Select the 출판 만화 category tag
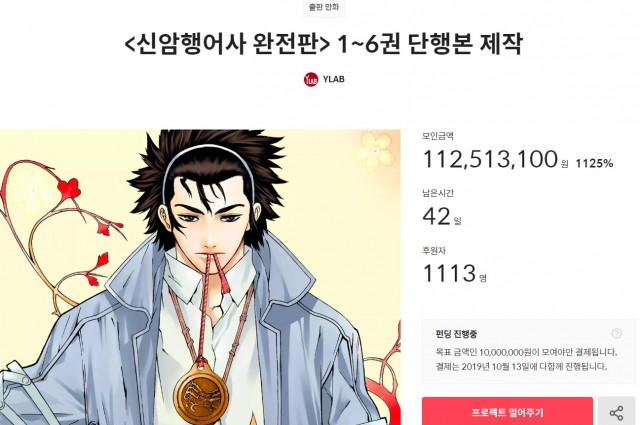The image size is (640, 425). click(324, 7)
